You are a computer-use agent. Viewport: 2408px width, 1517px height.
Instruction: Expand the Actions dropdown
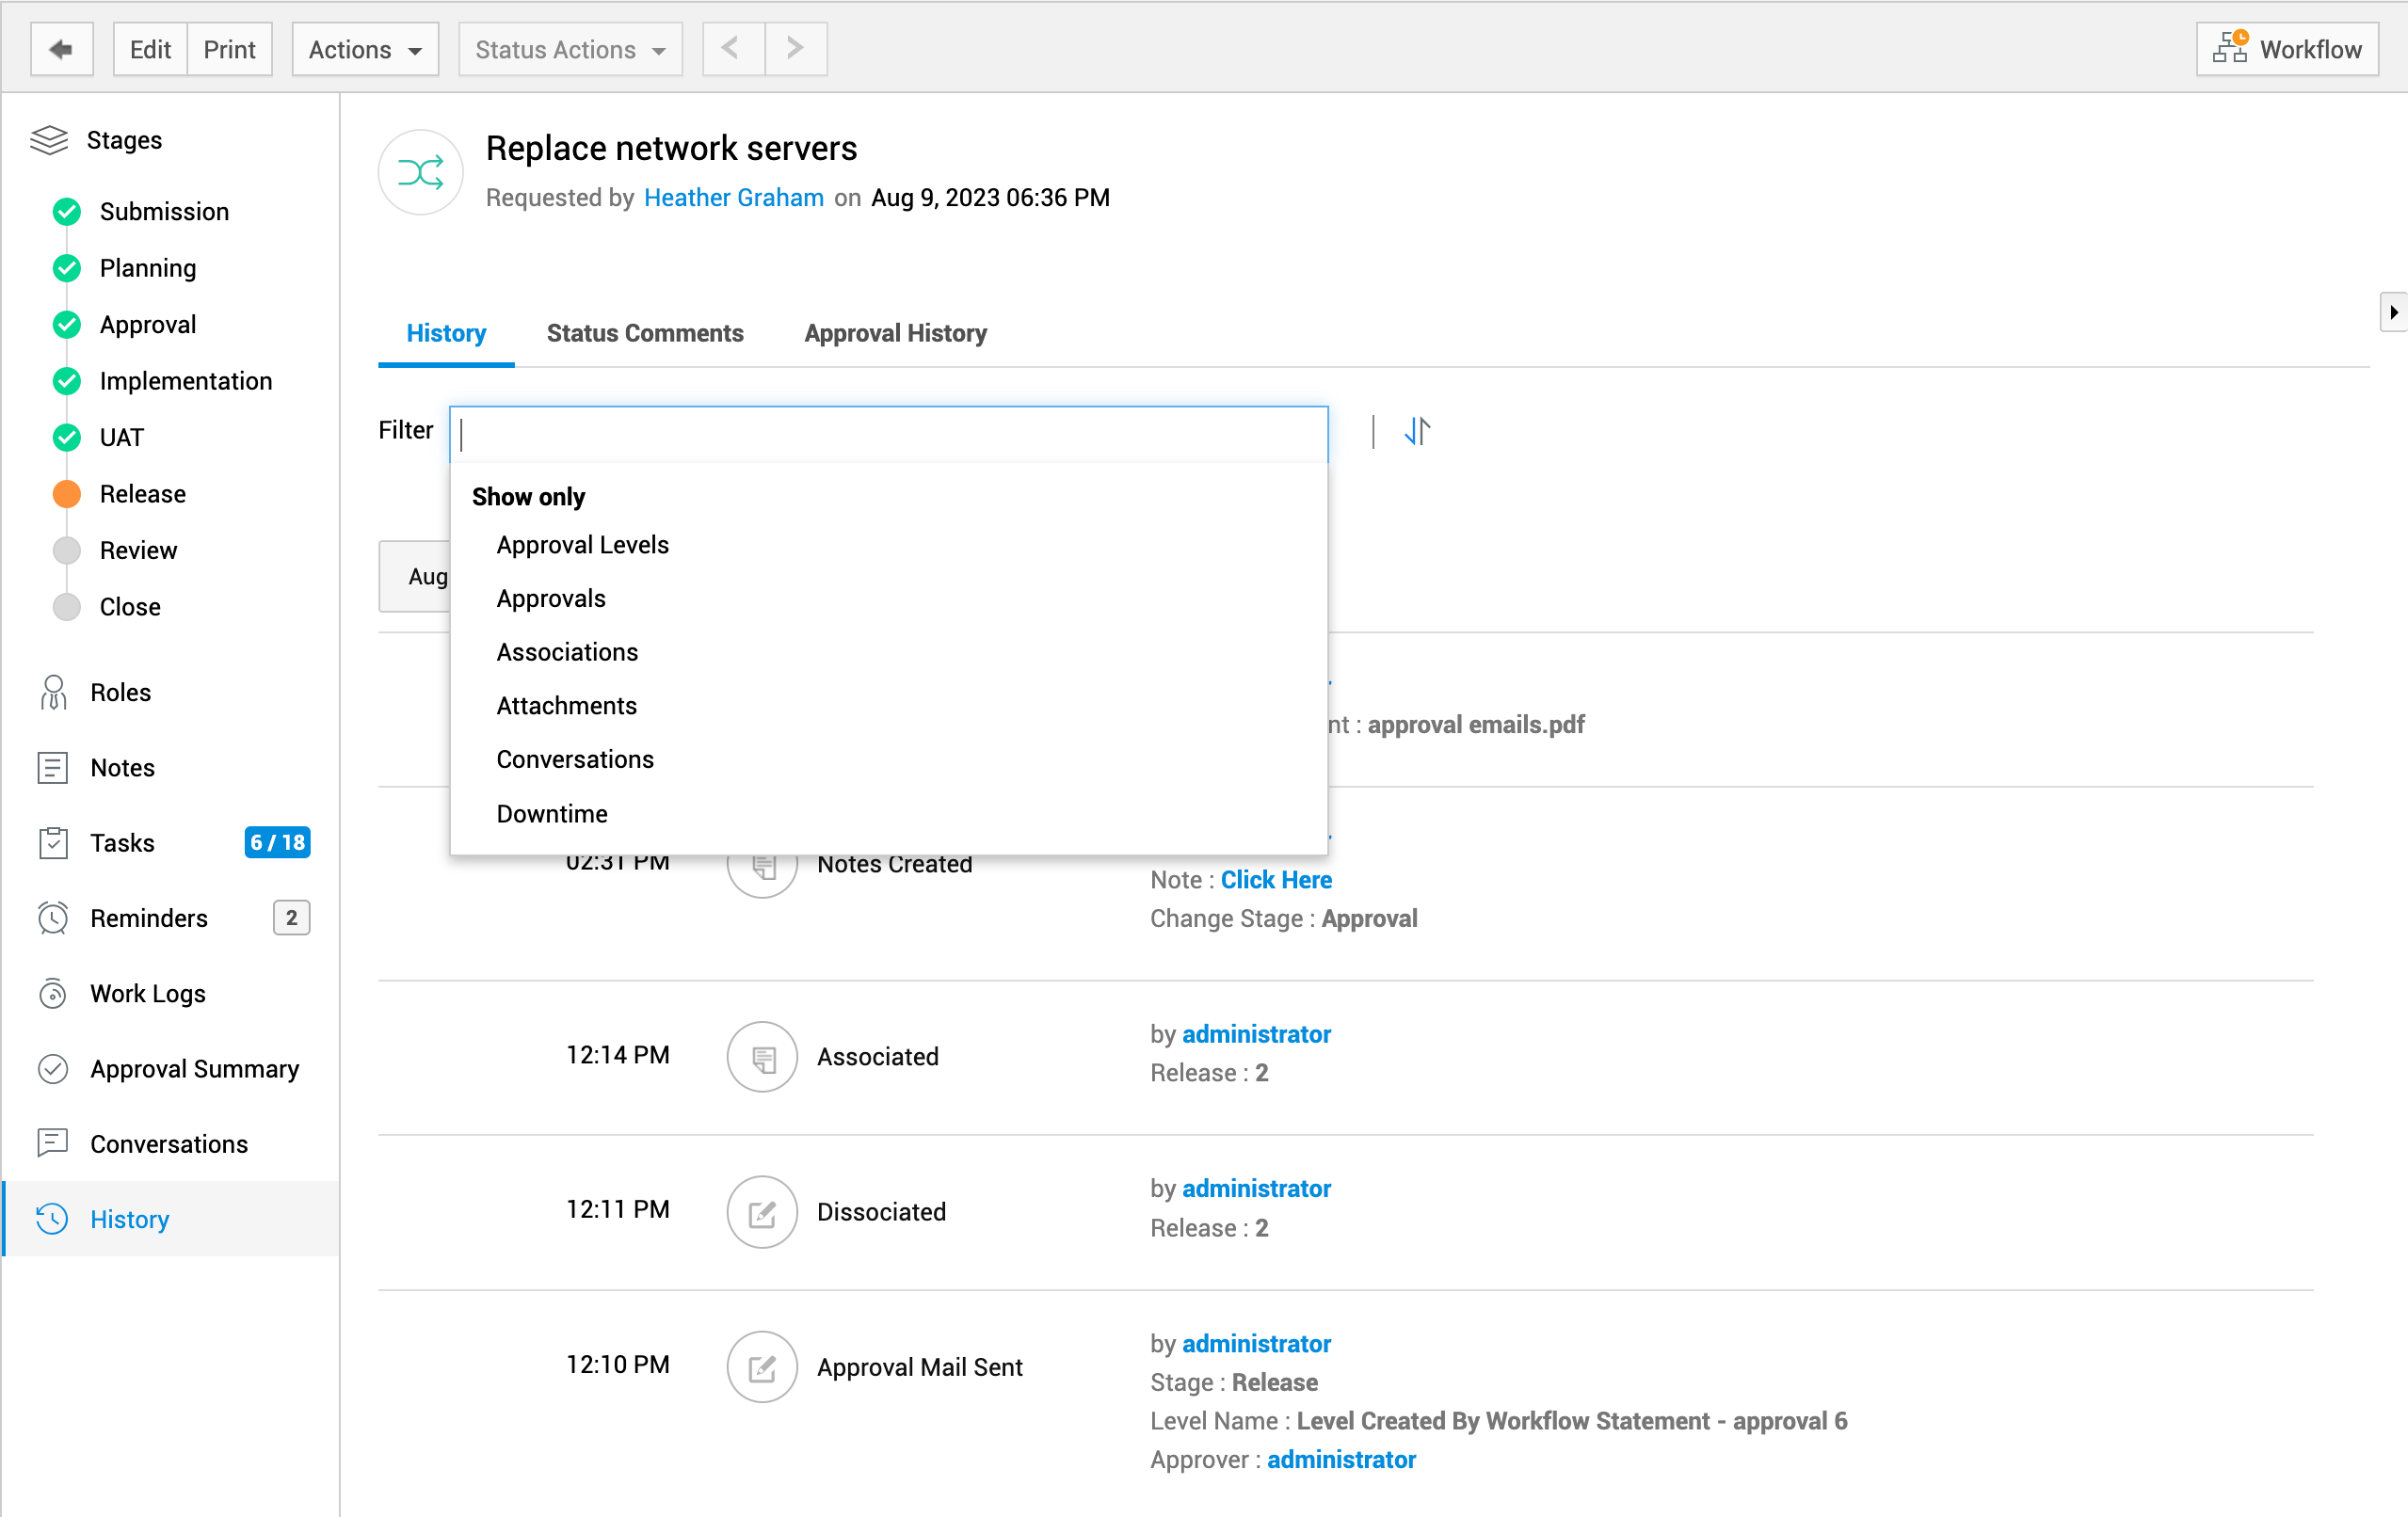click(365, 49)
